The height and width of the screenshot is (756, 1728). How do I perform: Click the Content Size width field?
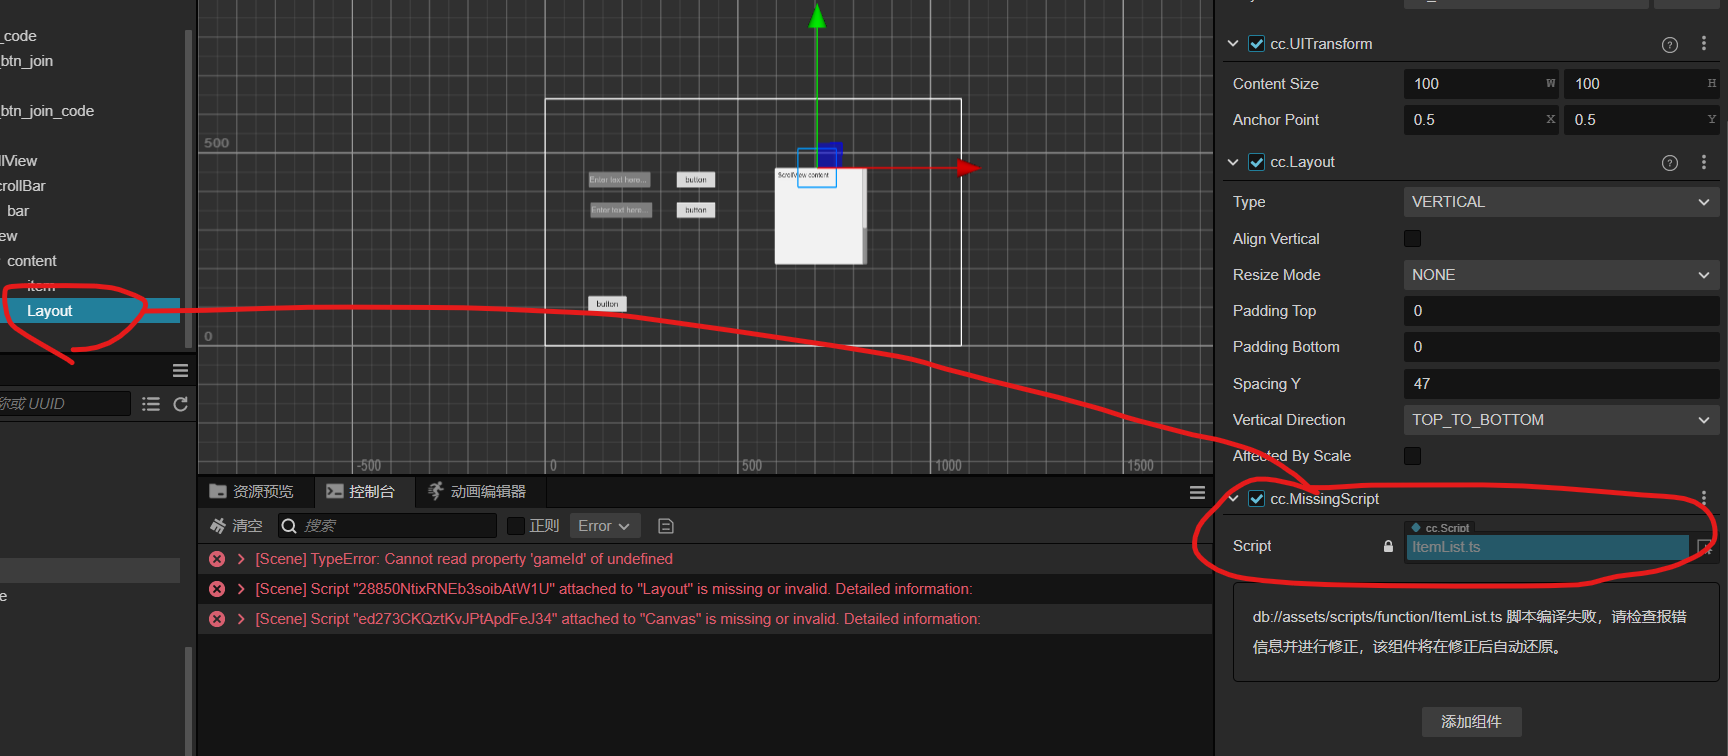click(x=1482, y=84)
